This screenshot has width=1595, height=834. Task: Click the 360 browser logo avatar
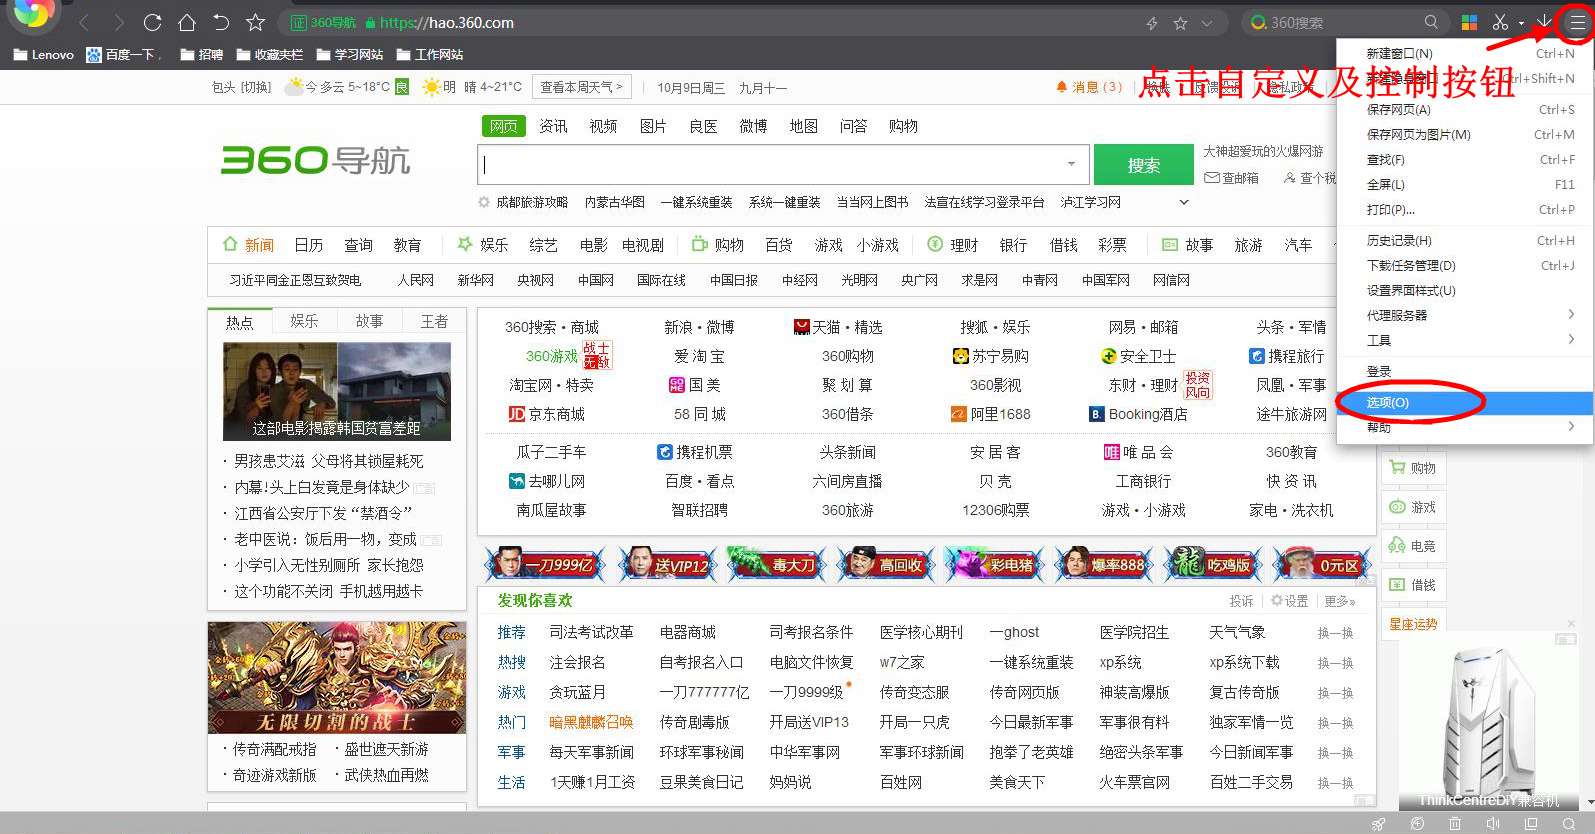(33, 13)
